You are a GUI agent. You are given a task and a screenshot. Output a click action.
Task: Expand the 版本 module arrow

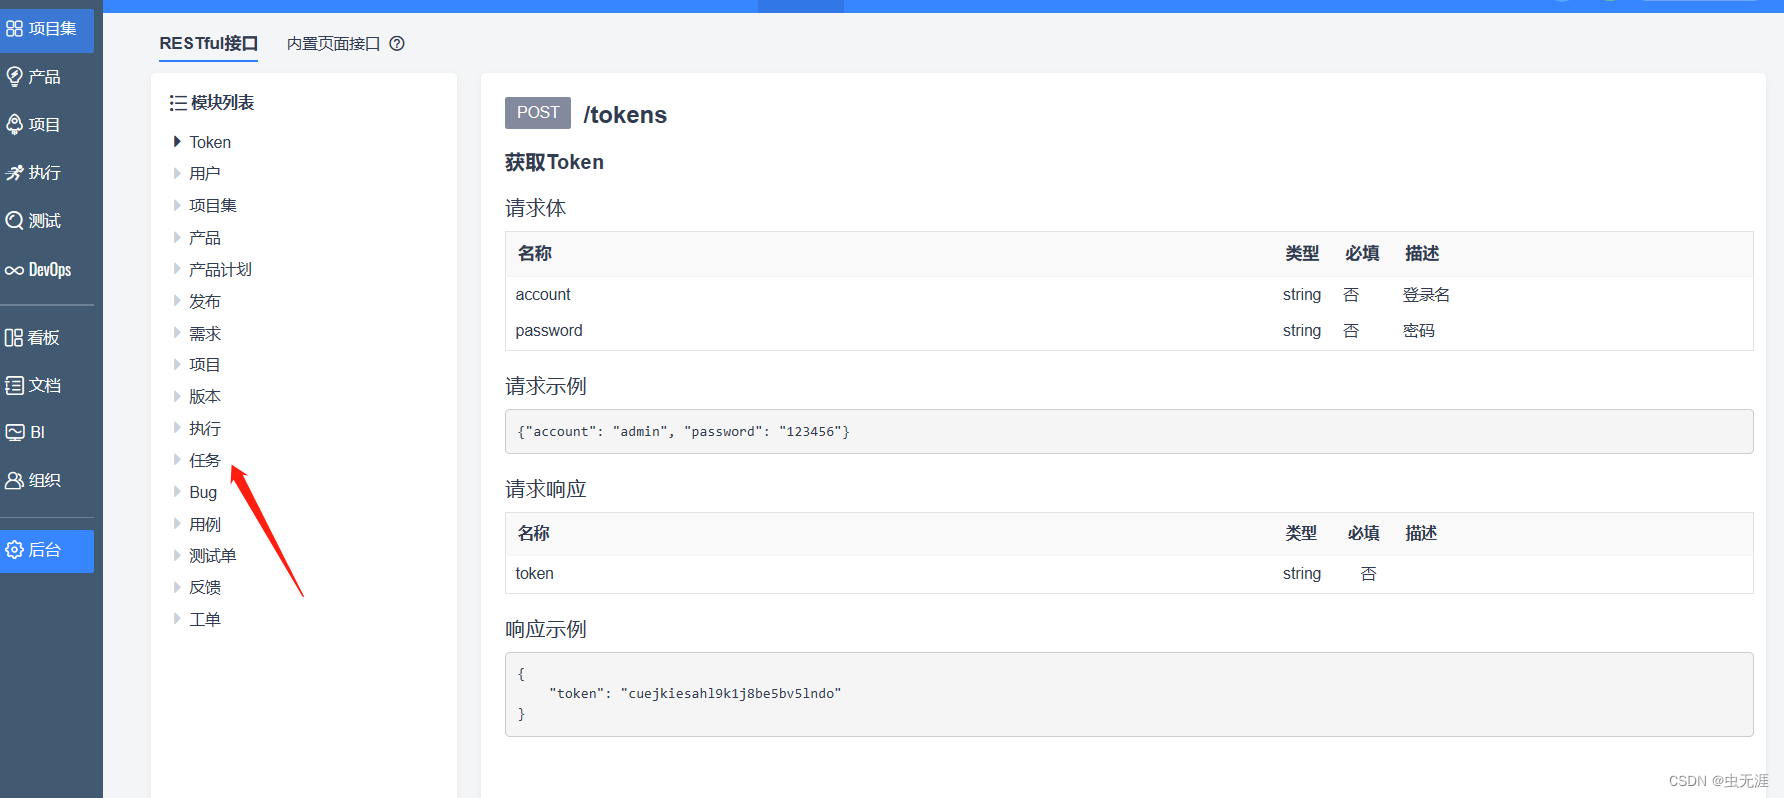coord(177,396)
